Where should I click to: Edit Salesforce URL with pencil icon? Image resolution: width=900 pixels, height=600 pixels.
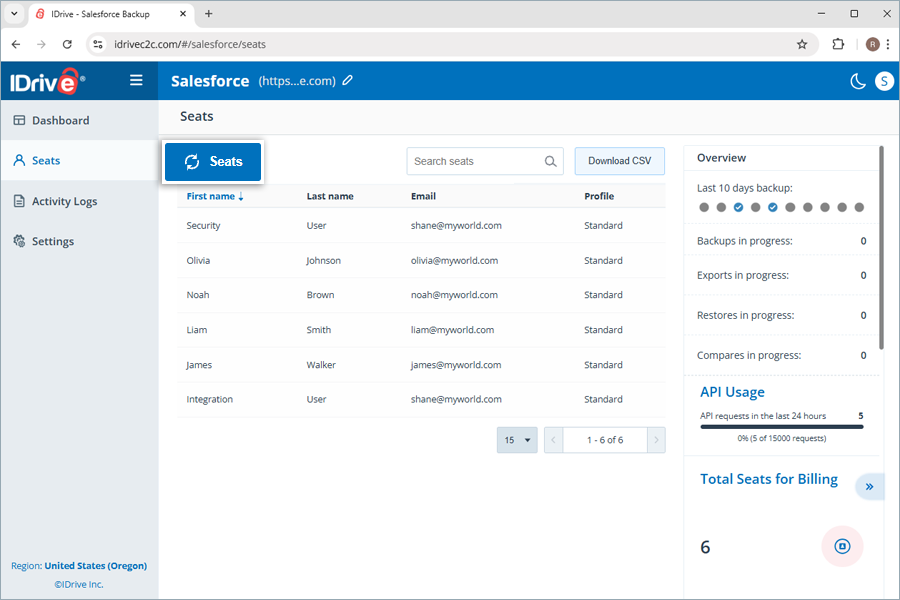tap(347, 80)
